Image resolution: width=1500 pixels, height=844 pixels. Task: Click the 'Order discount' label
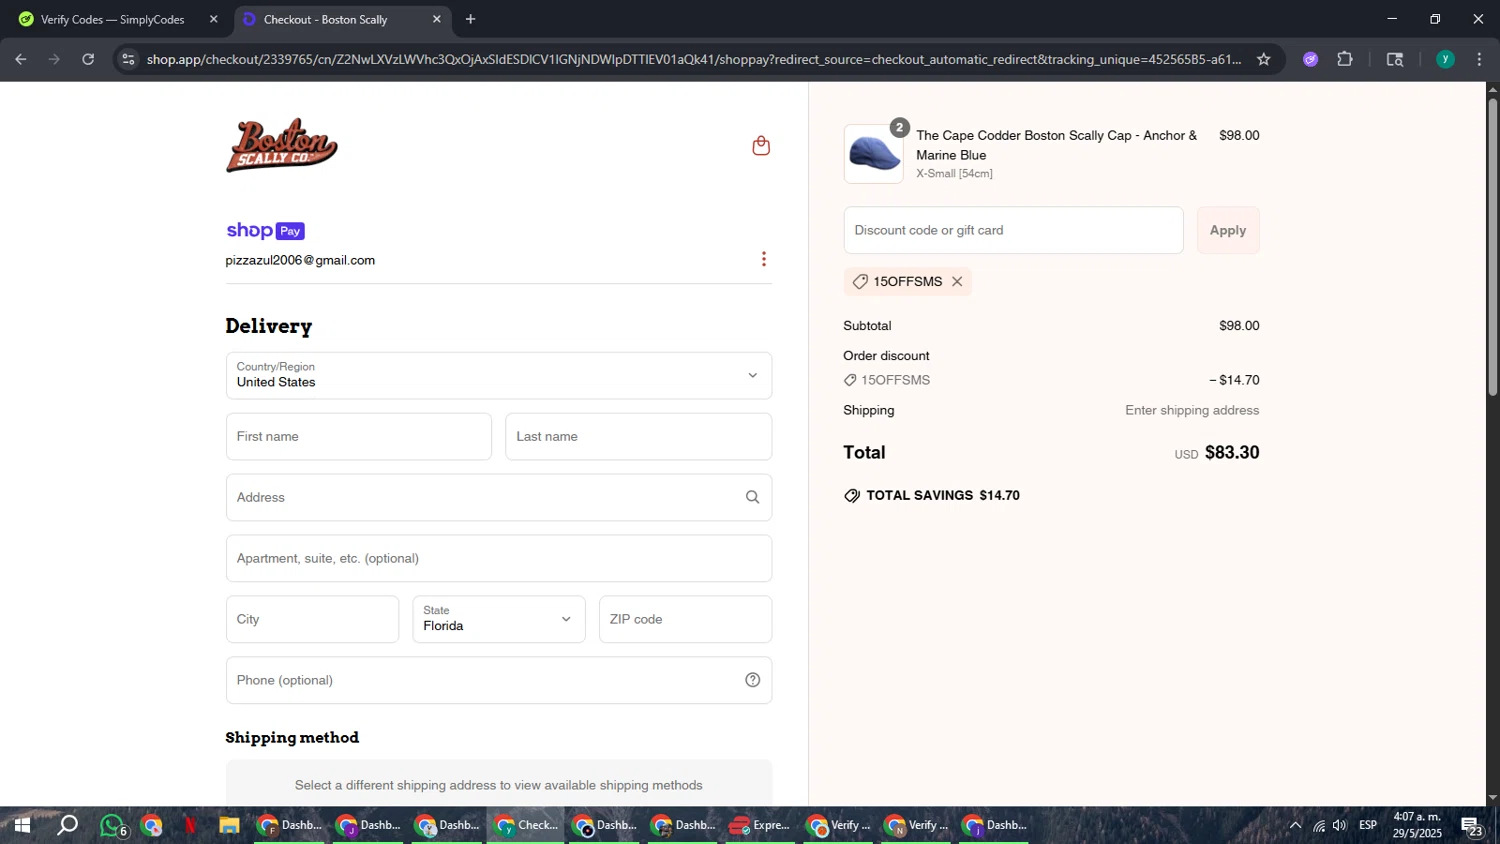[x=886, y=356]
